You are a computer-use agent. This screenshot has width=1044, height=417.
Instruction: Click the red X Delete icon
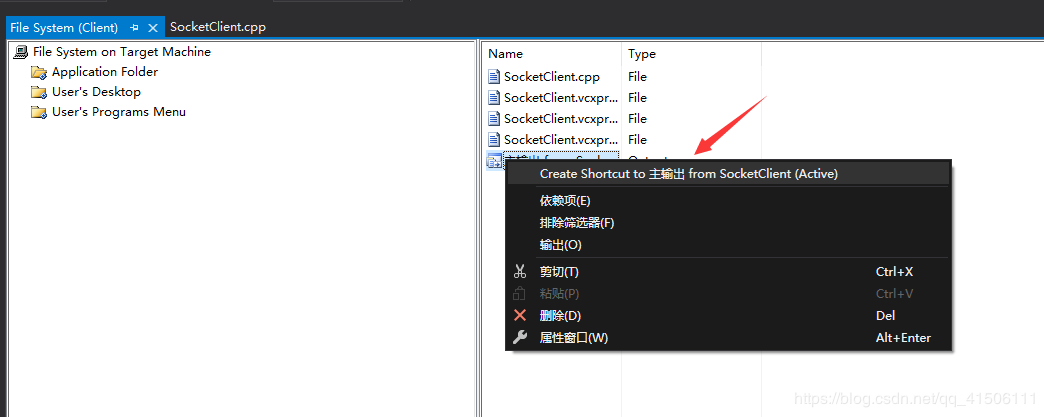pyautogui.click(x=519, y=315)
